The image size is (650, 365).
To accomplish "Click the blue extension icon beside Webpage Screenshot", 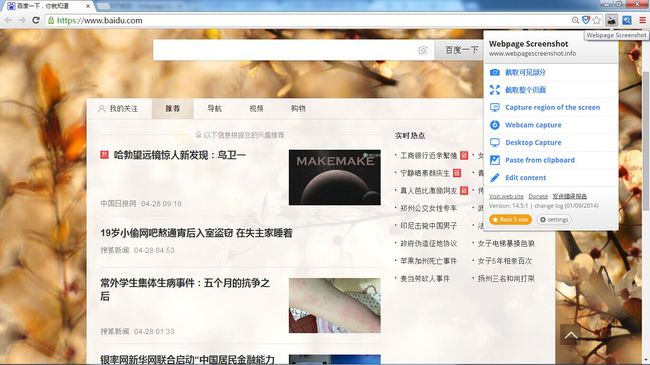I will point(627,20).
